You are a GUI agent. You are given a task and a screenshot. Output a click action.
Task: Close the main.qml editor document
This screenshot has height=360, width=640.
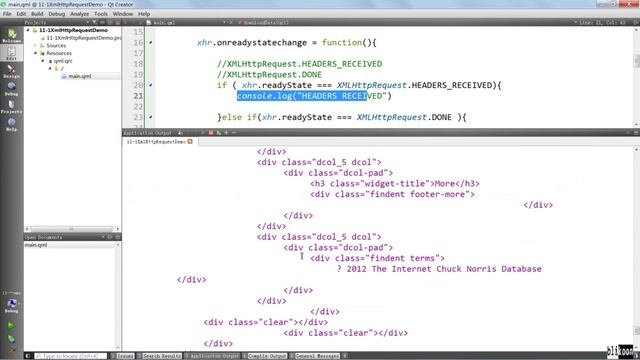click(231, 22)
